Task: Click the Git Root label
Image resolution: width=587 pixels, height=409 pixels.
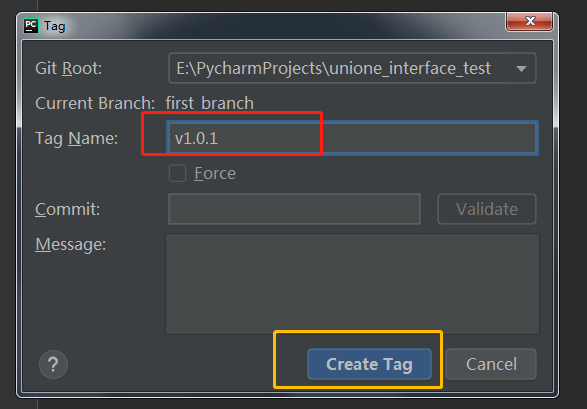Action: coord(69,68)
